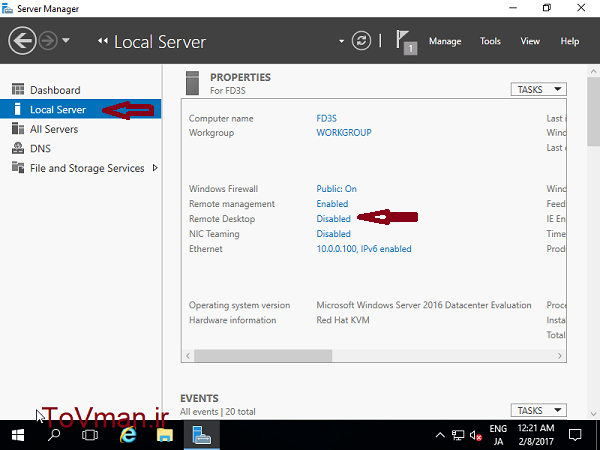The height and width of the screenshot is (450, 600).
Task: Click Ethernet 10.0.0.100 IPv6 link
Action: [x=364, y=249]
